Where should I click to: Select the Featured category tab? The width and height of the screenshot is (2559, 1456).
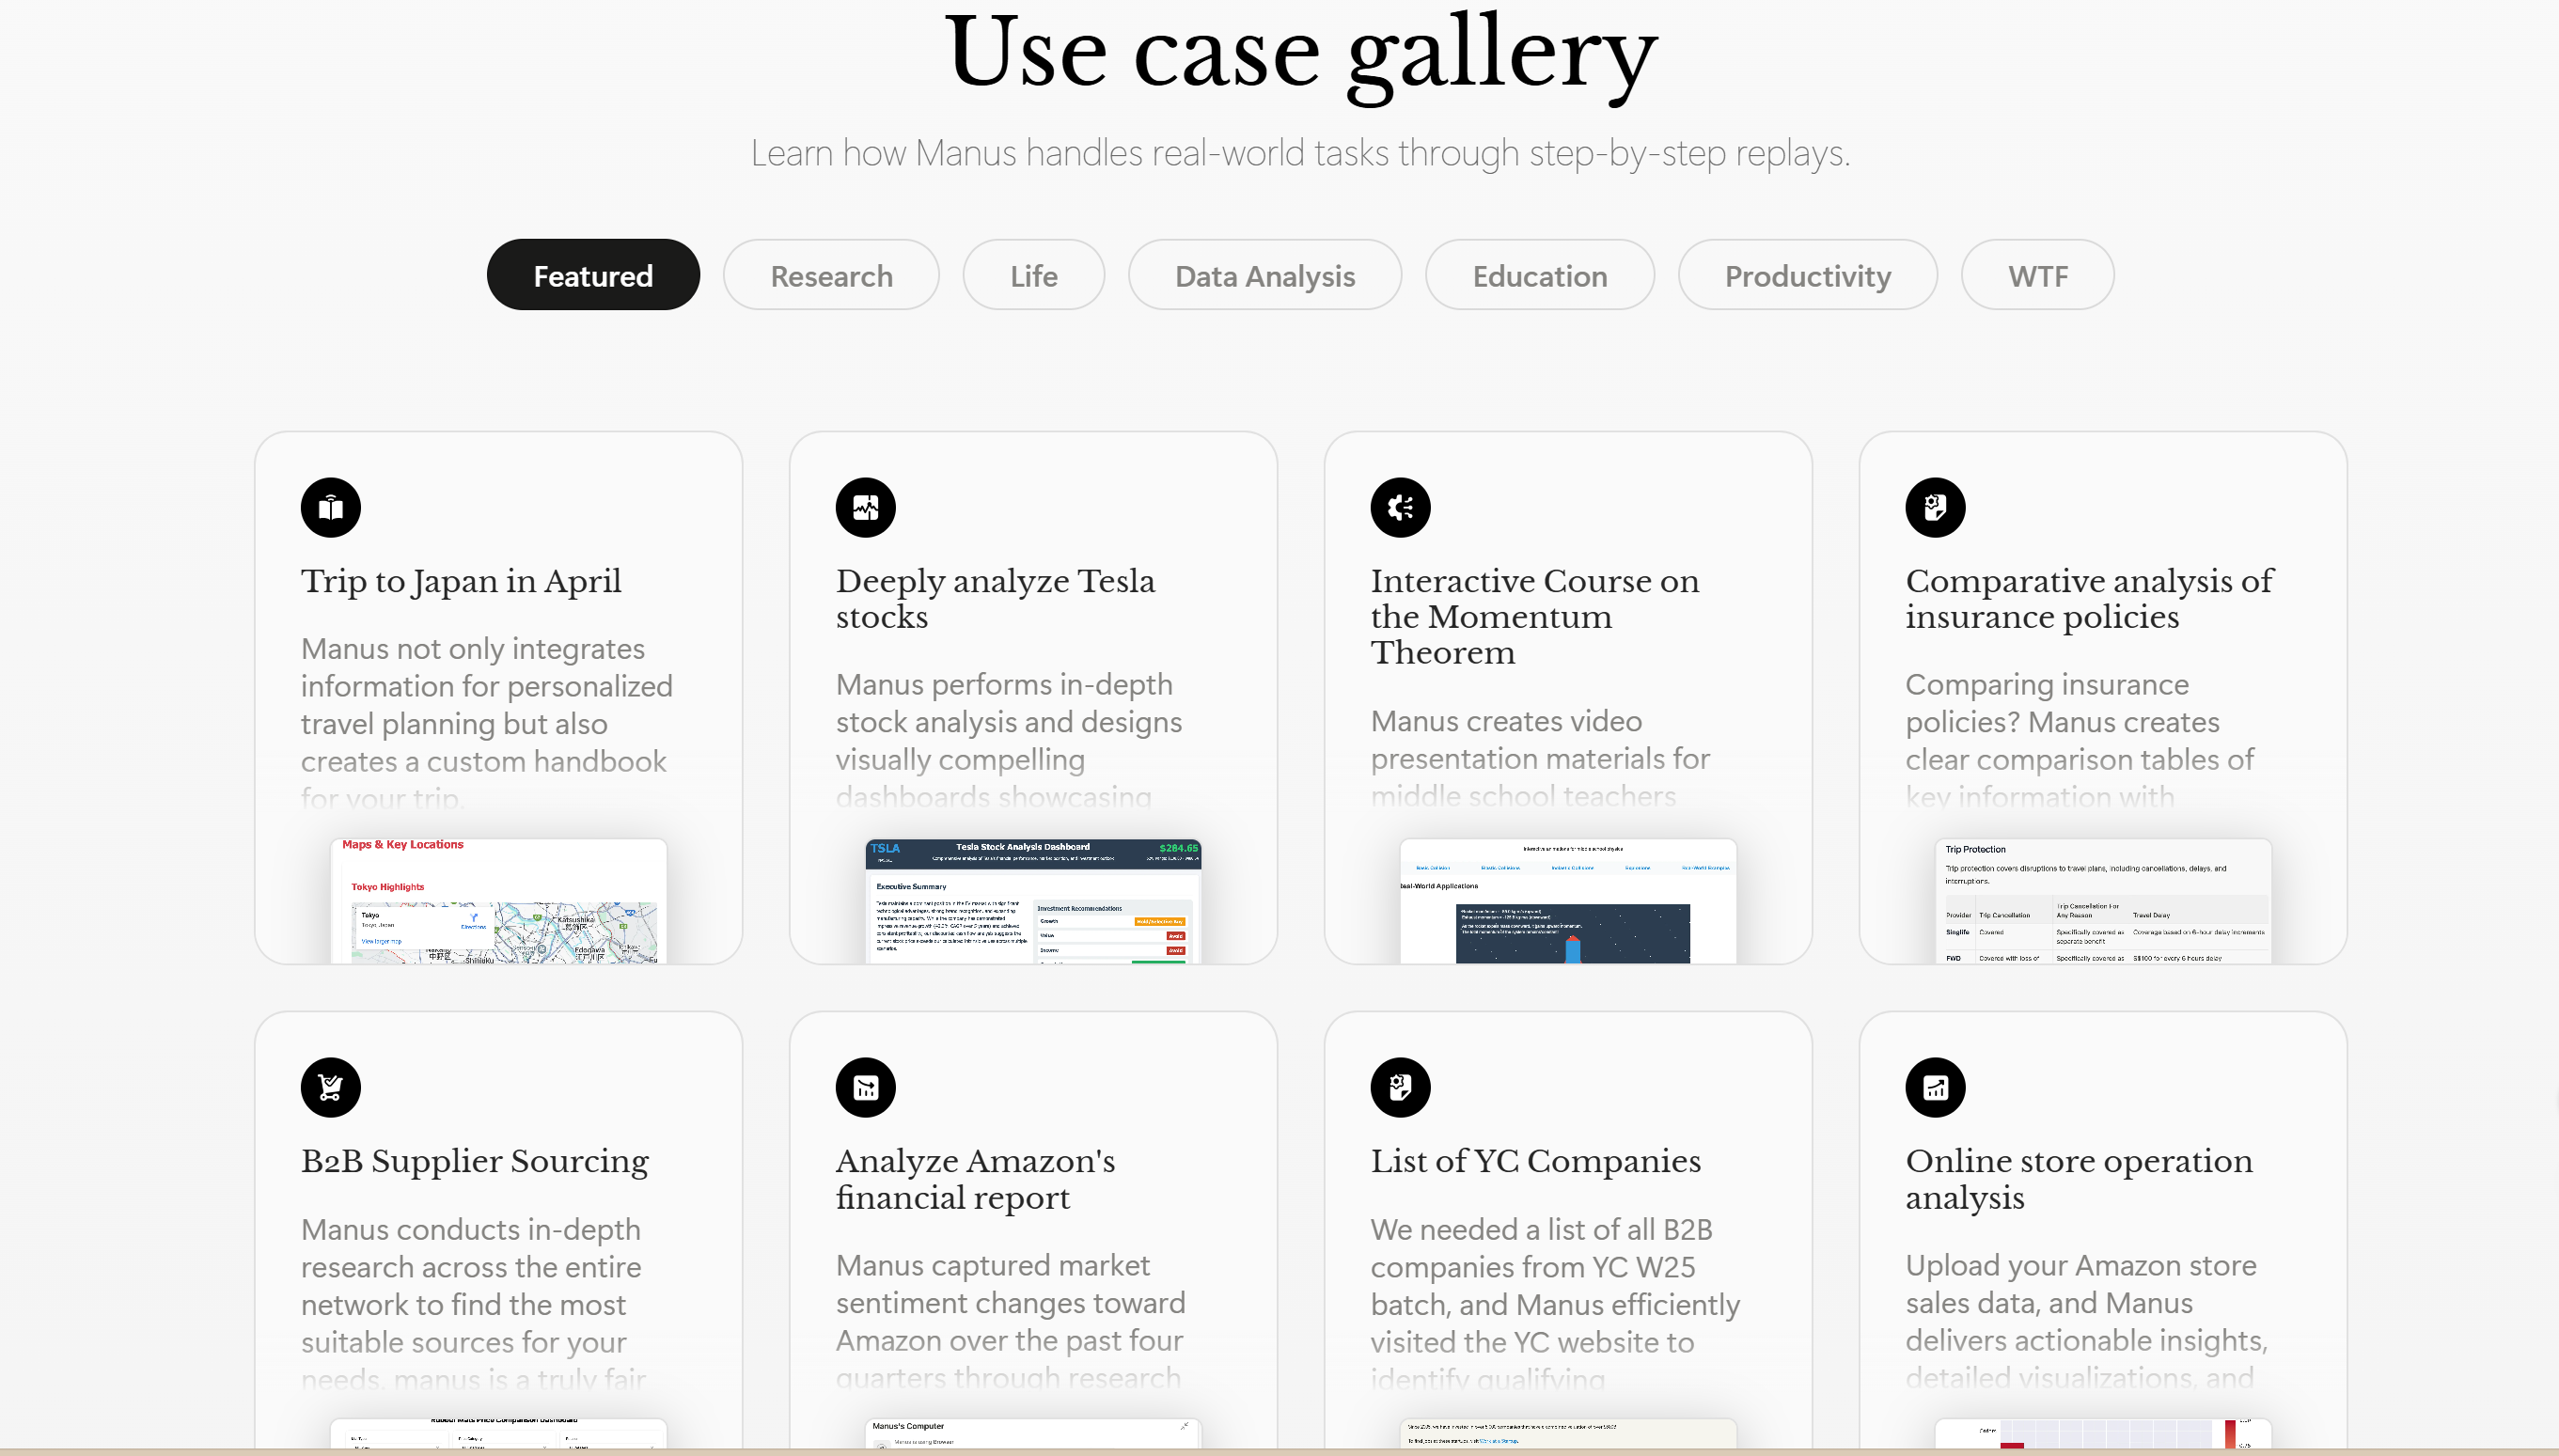pyautogui.click(x=593, y=275)
